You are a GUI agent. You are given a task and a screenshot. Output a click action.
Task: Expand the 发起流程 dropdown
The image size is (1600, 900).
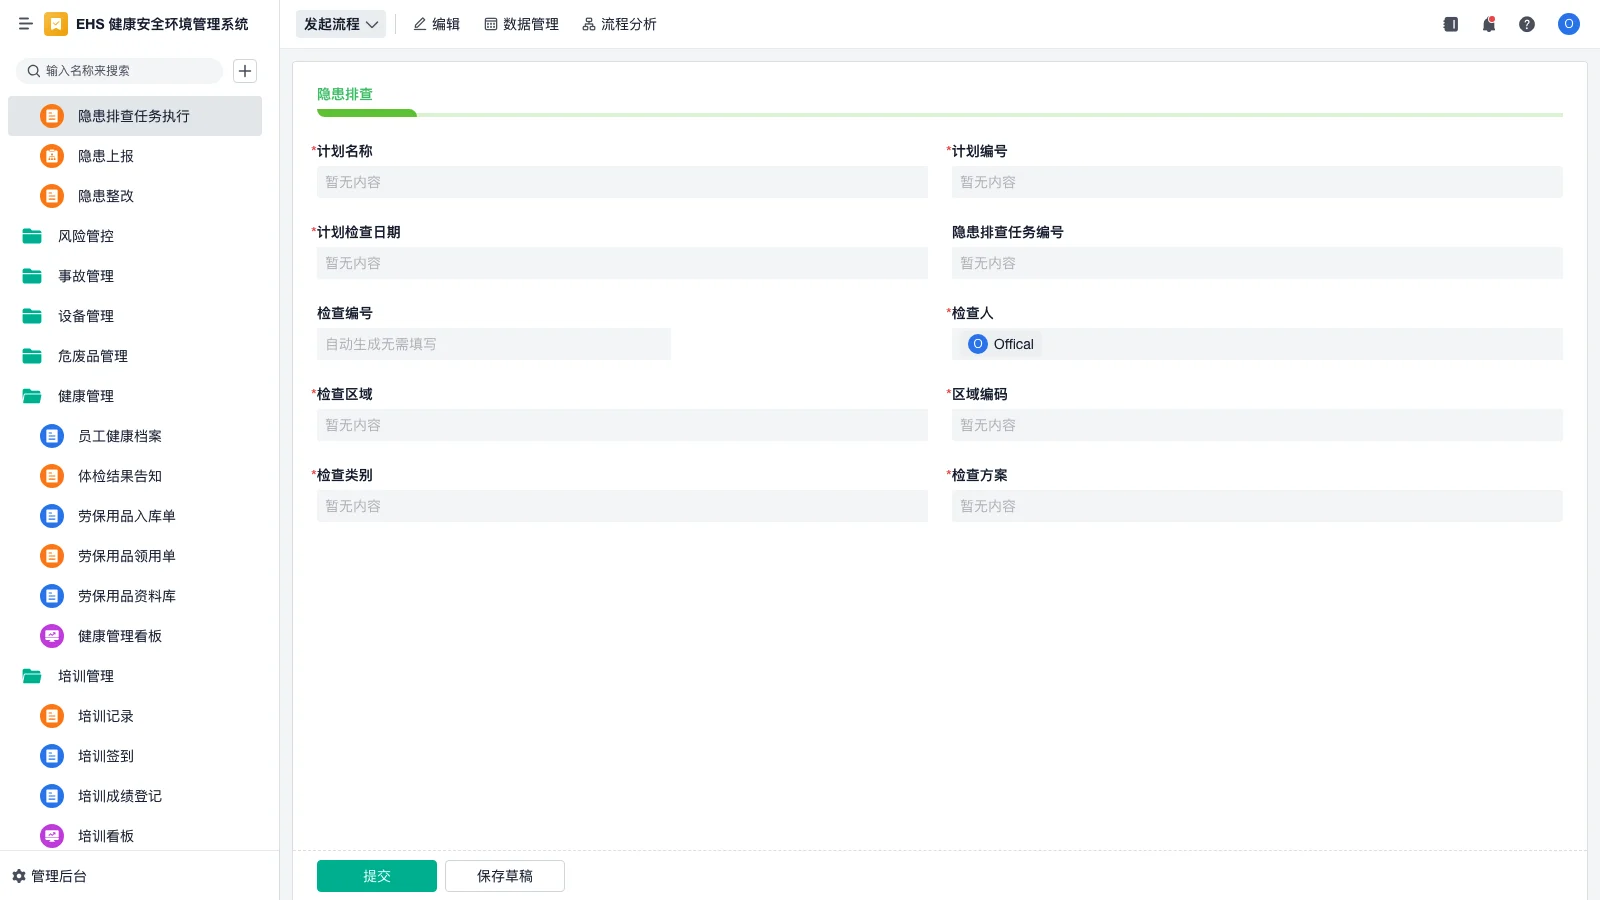(x=341, y=24)
